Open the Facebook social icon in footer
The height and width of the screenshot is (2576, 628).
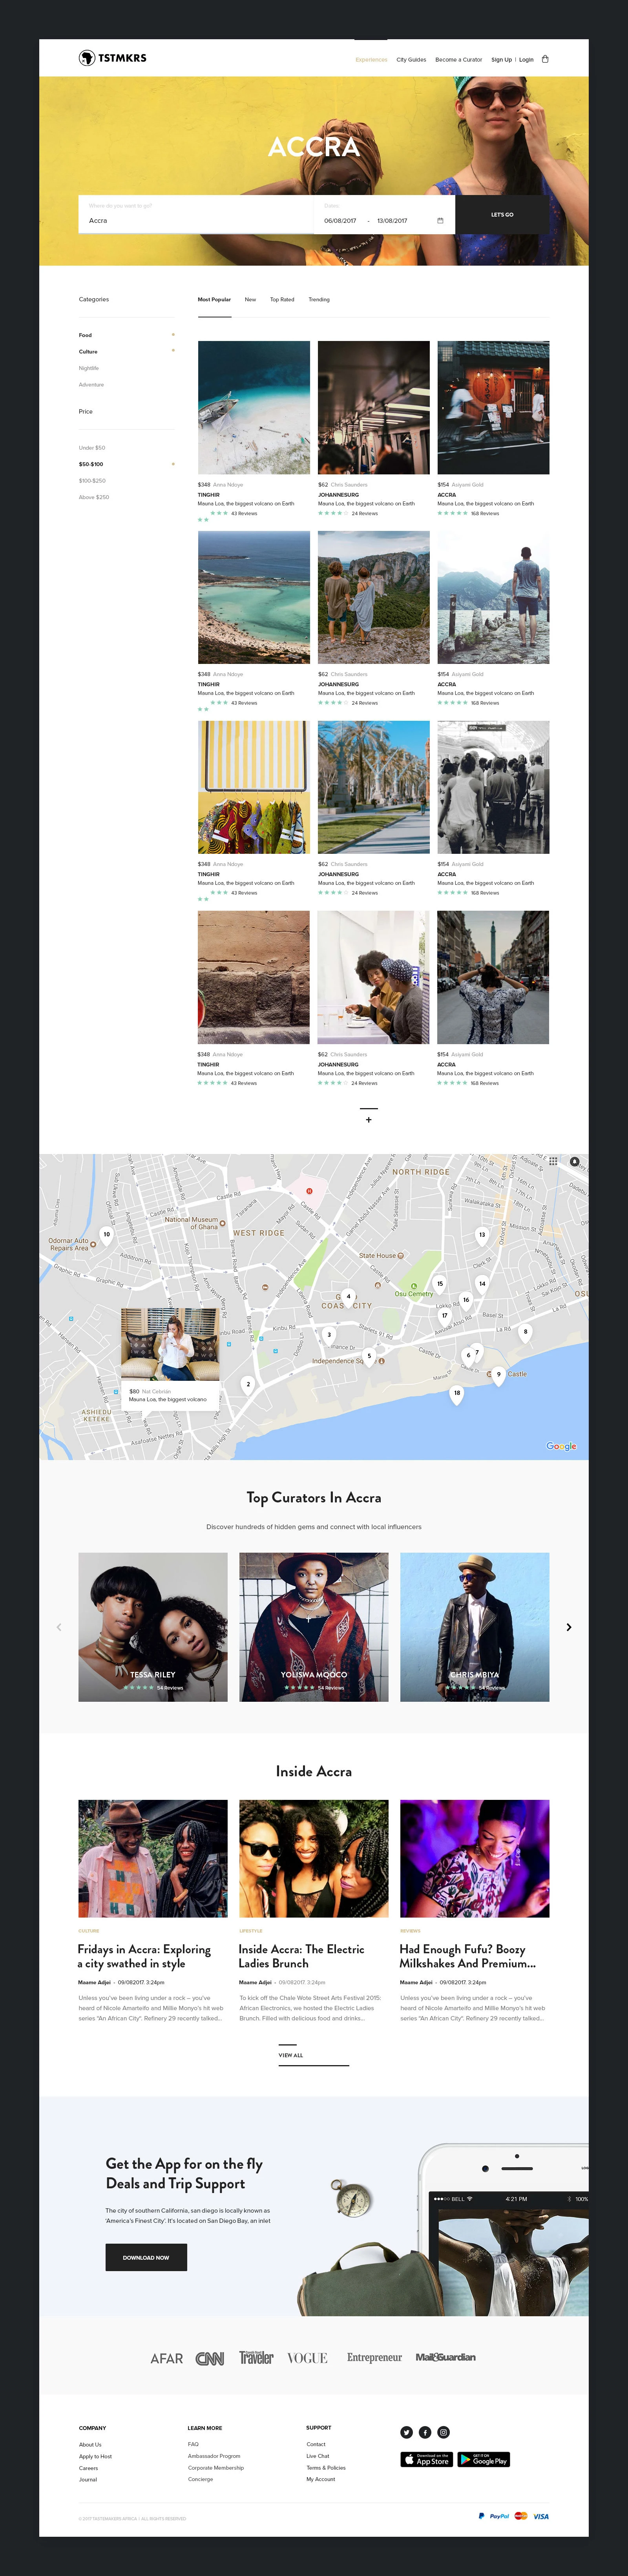click(425, 2432)
